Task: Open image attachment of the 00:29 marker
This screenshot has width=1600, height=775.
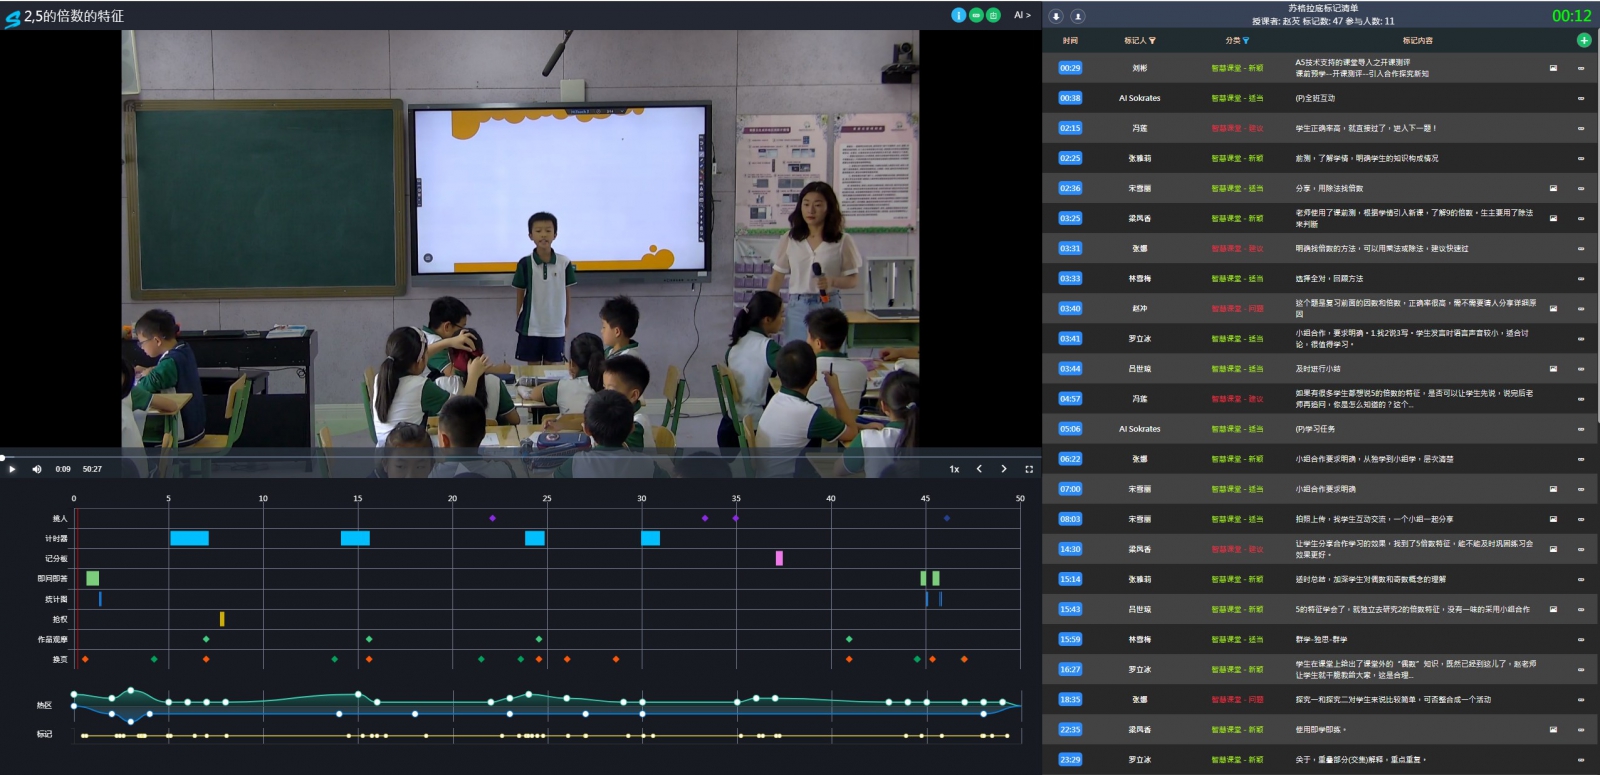Action: click(x=1553, y=68)
